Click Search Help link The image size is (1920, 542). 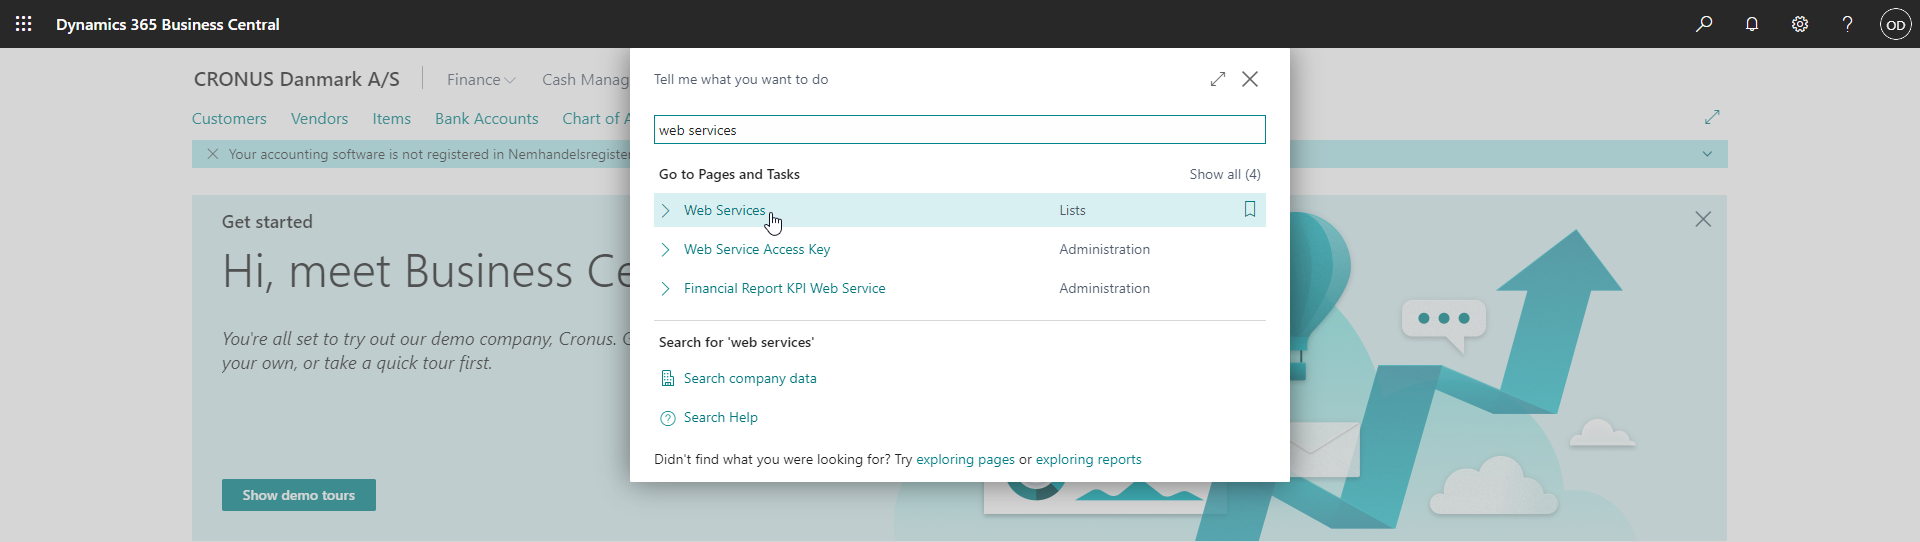tap(721, 417)
